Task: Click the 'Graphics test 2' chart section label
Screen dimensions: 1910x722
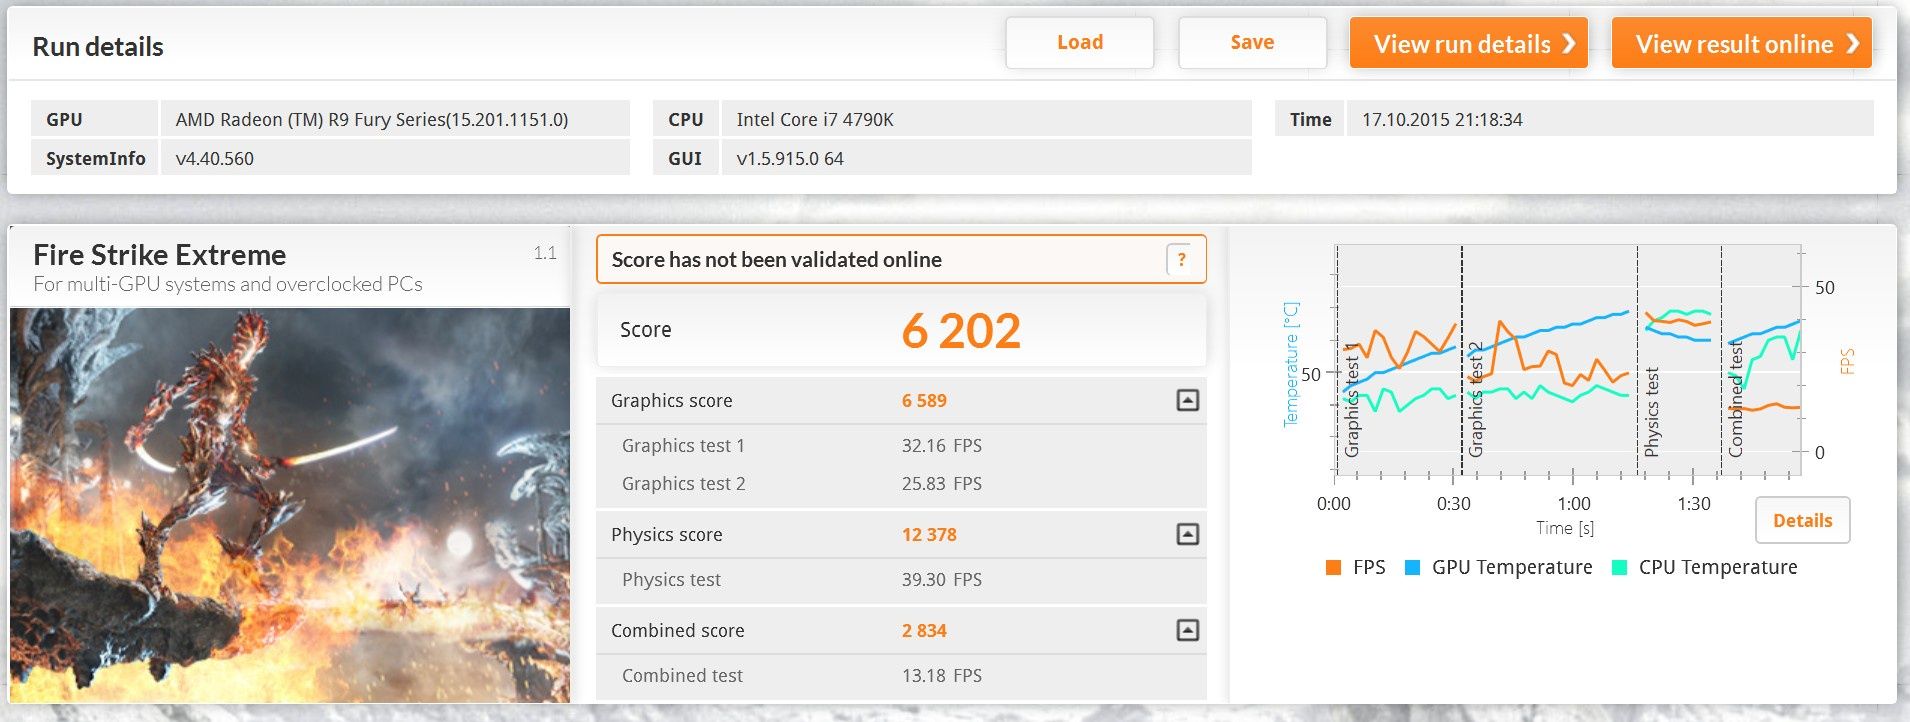Action: click(x=1476, y=400)
